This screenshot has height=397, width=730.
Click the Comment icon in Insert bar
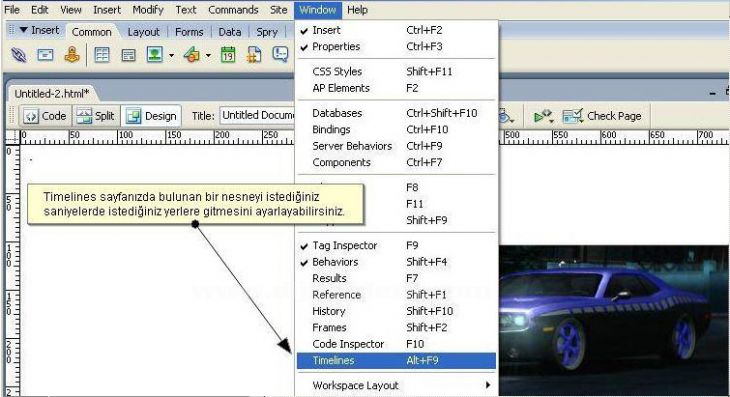pos(280,54)
